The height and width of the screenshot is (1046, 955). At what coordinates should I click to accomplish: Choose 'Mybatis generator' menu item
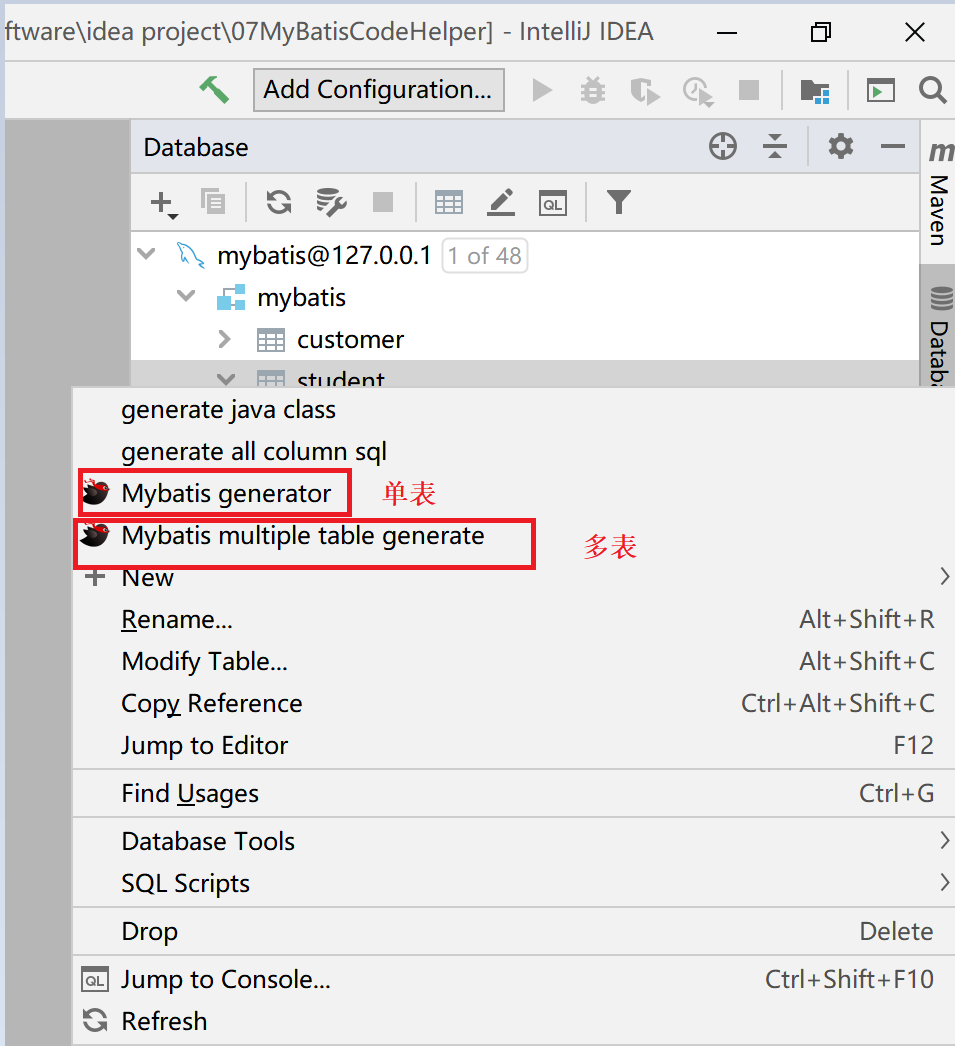514,493
